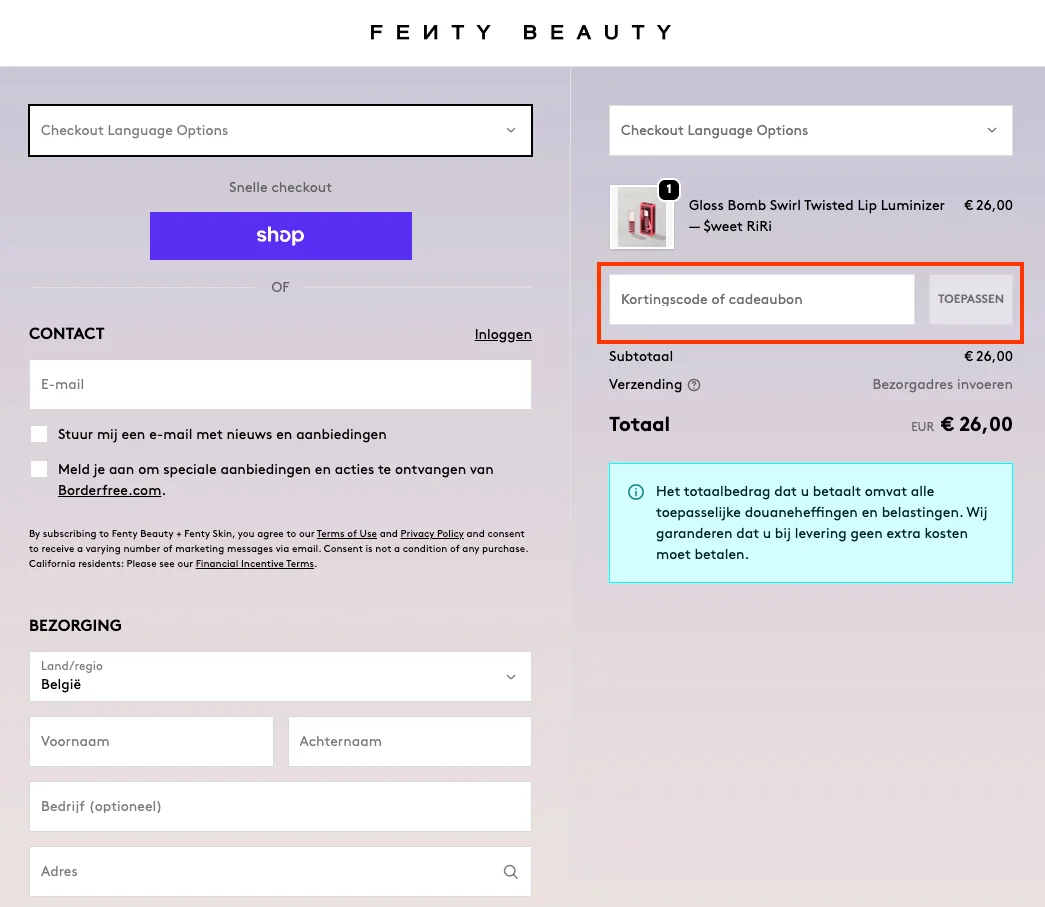Expand the Land/regio country selector showing België
Screen dimensions: 1045x907
point(280,677)
